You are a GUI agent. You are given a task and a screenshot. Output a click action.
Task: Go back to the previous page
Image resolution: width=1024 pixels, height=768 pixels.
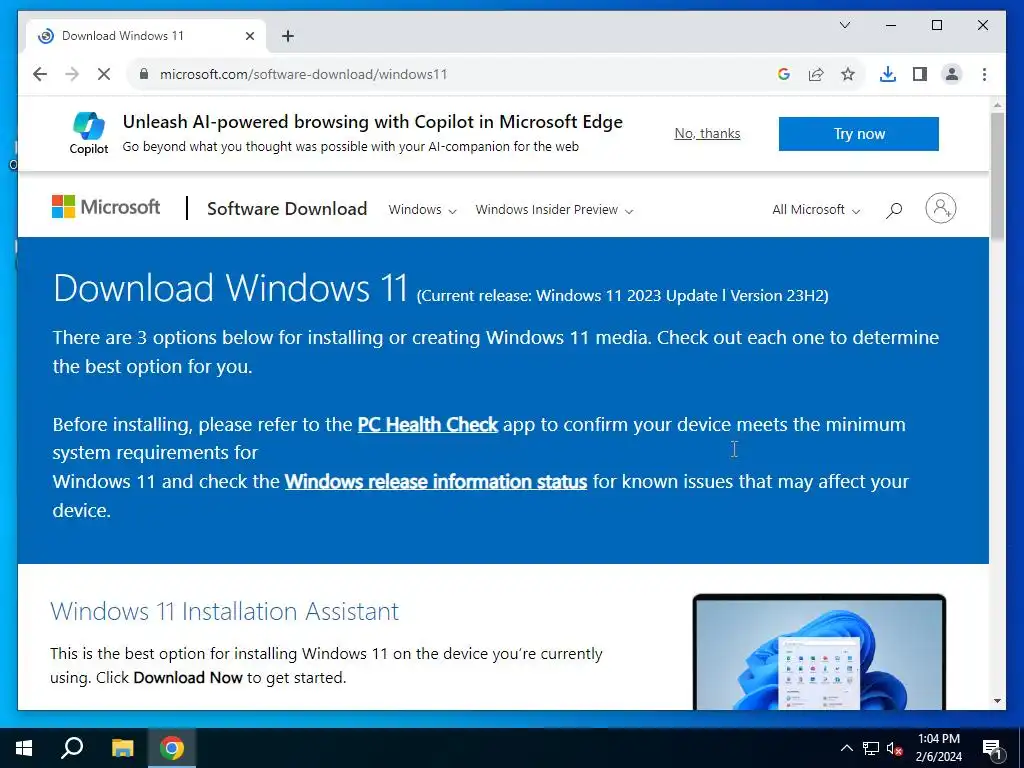tap(40, 74)
